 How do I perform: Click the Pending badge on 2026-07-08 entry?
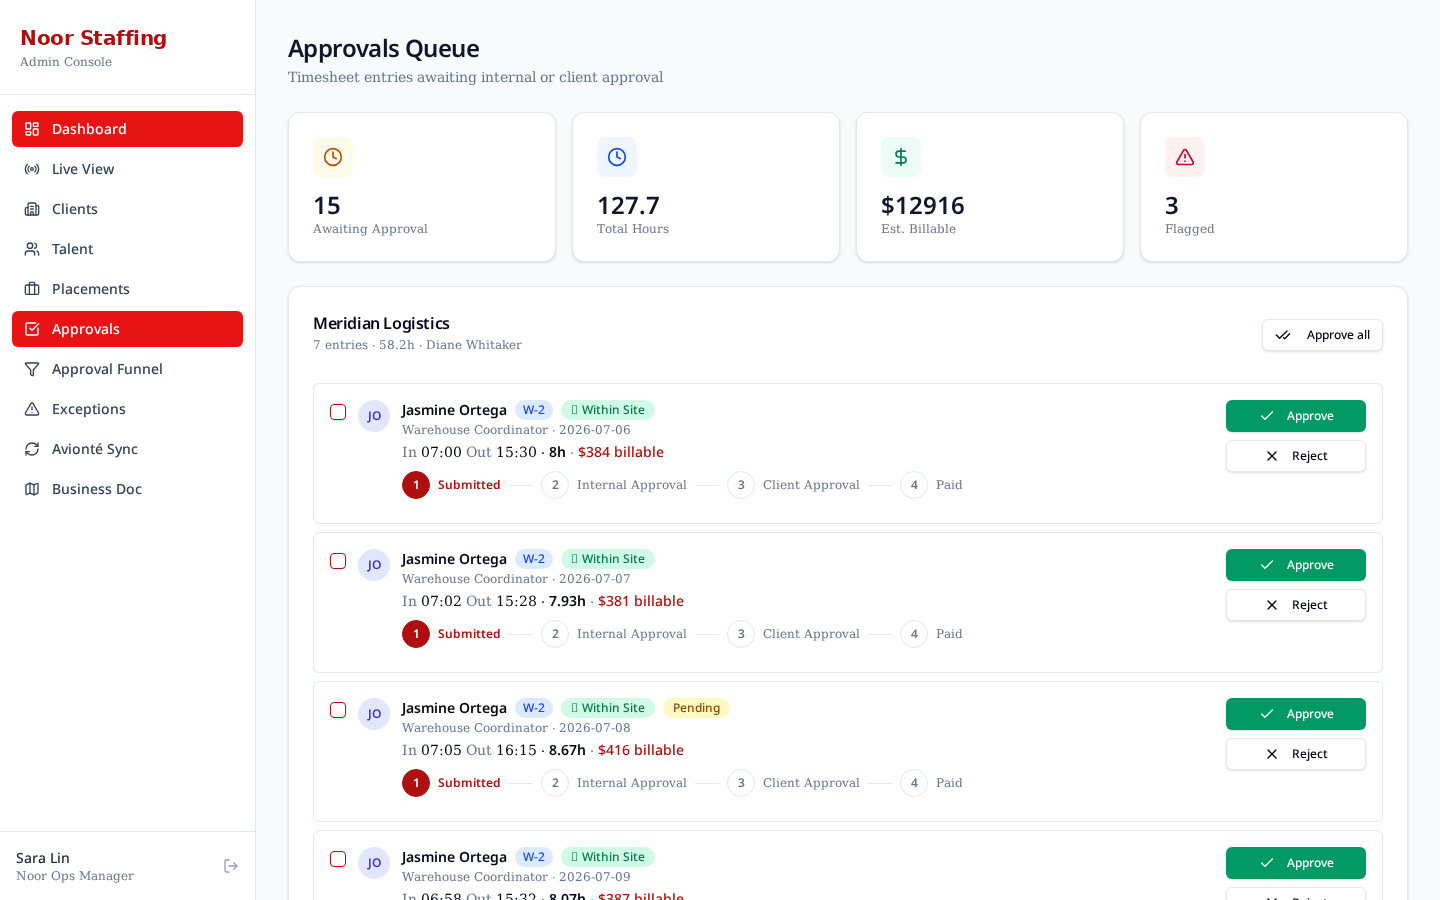pyautogui.click(x=696, y=708)
